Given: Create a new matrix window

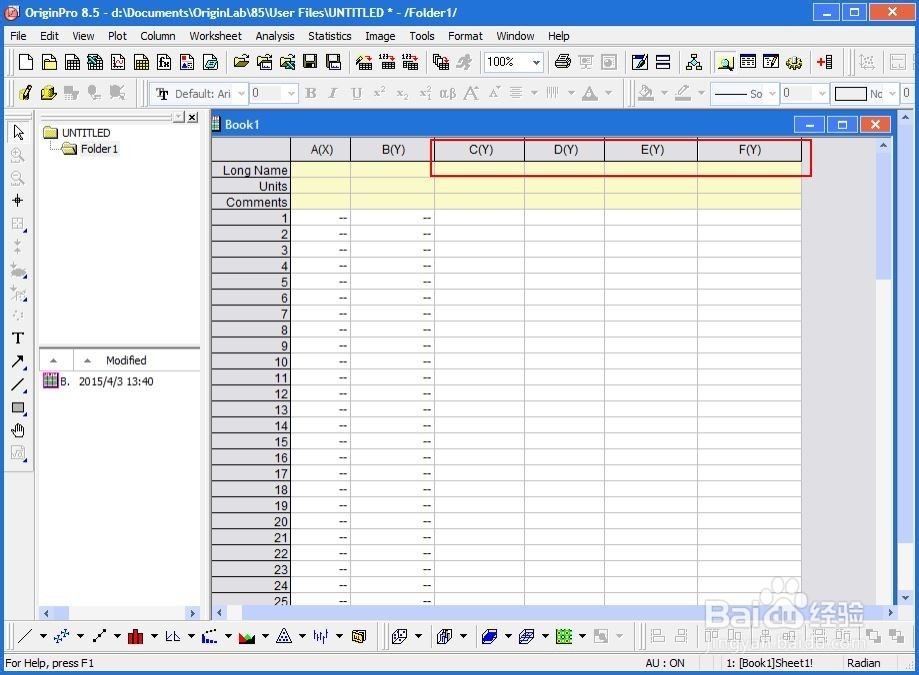Looking at the screenshot, I should click(141, 62).
